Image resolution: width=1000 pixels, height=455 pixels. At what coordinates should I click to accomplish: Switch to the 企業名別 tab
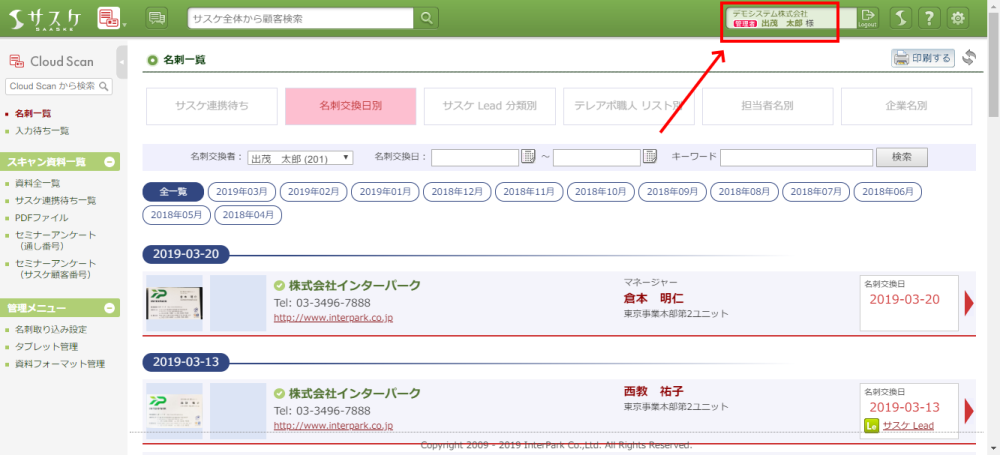tap(906, 106)
